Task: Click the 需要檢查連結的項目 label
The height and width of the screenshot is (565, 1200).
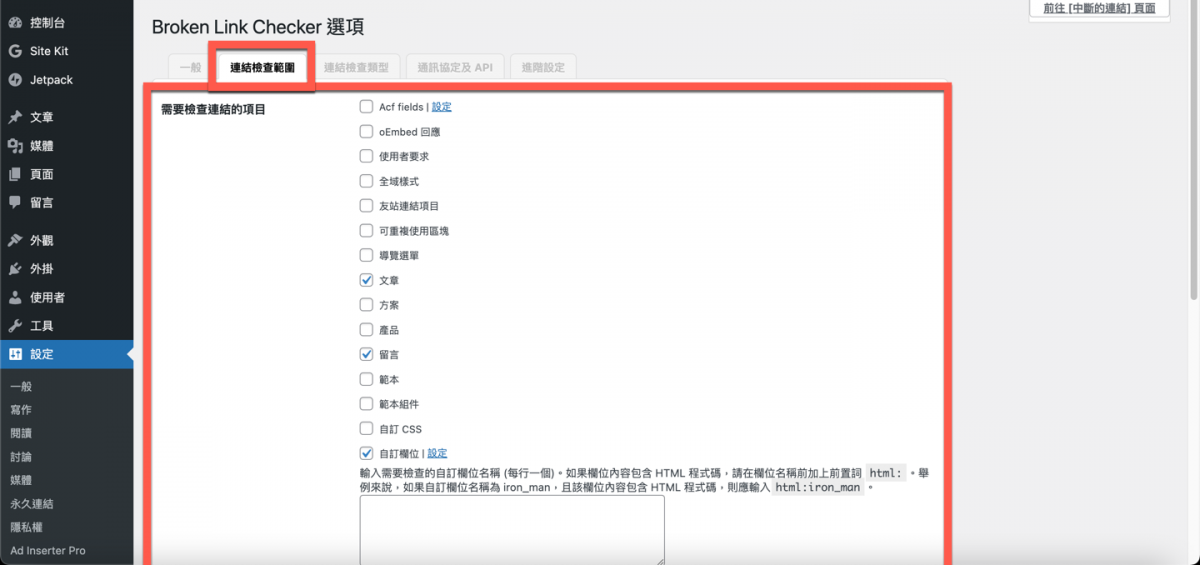Action: (x=213, y=109)
